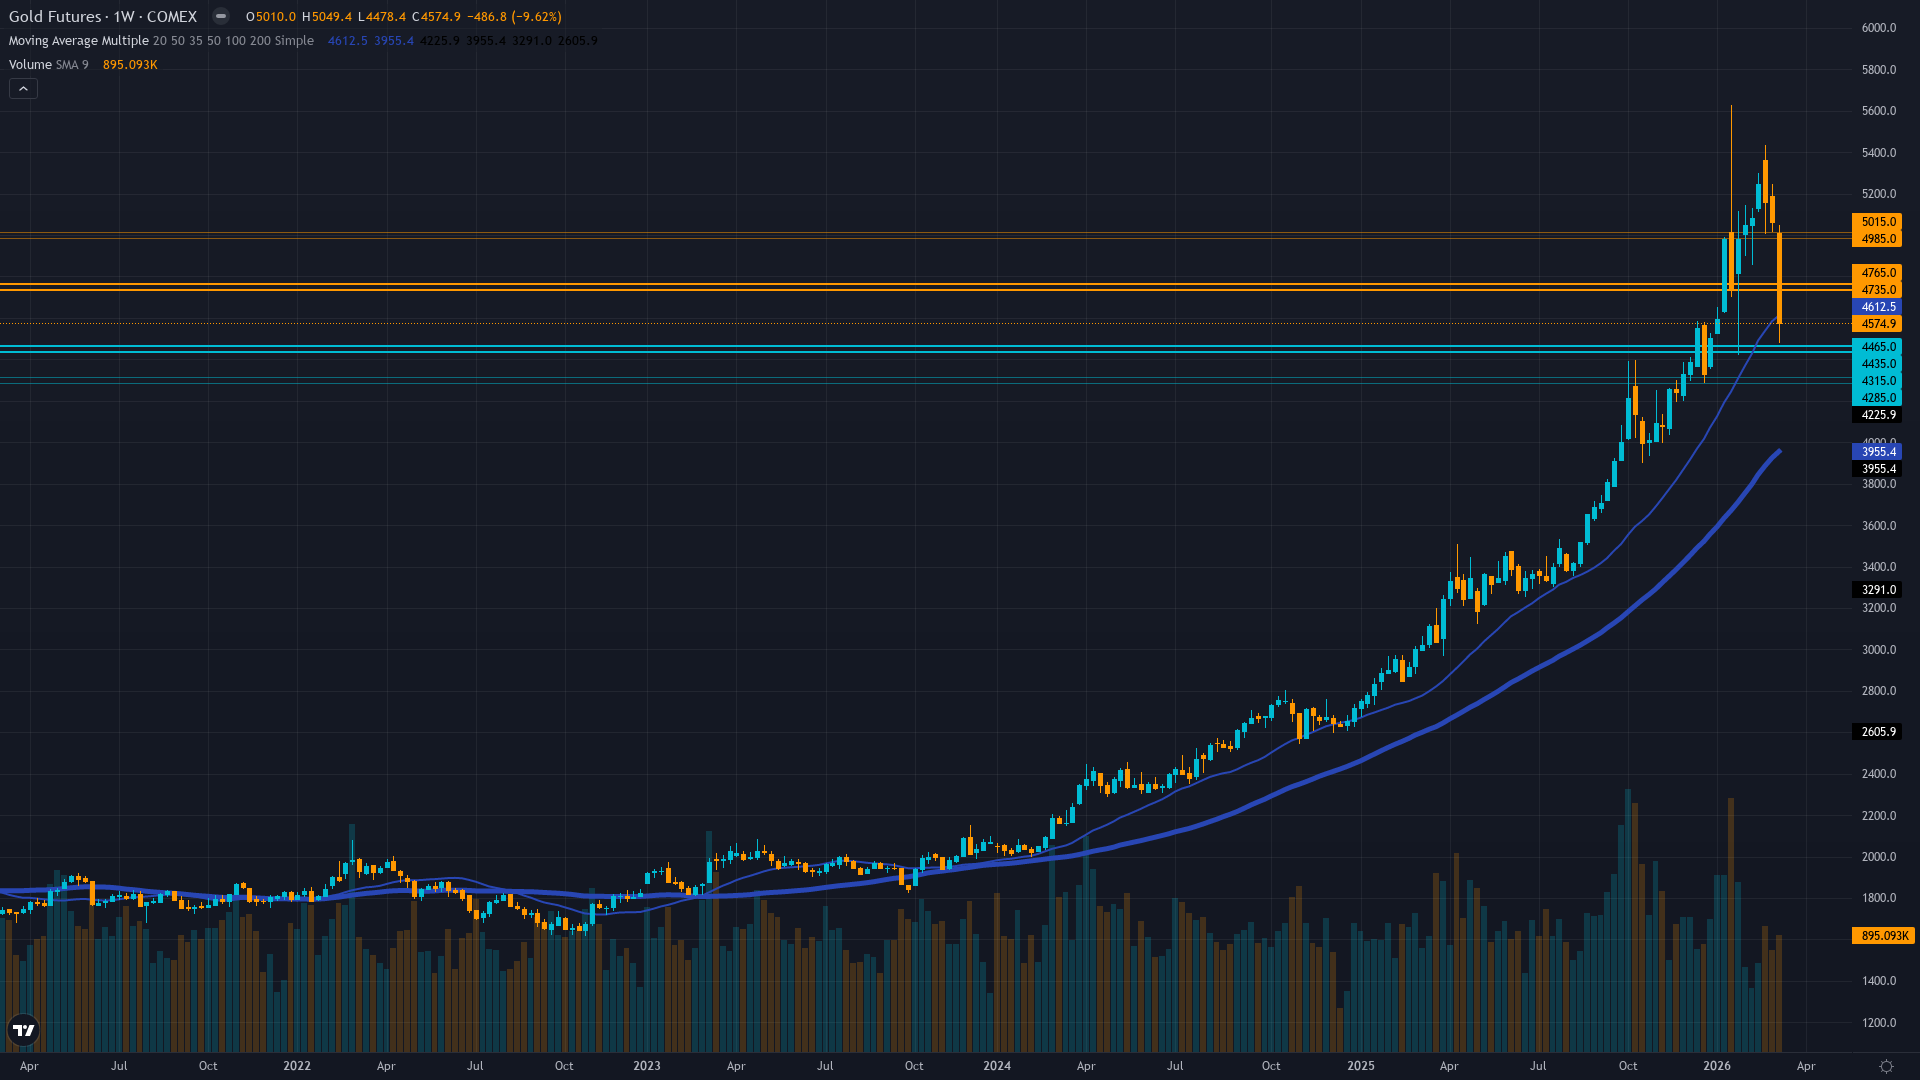Click the SMA 9 text in the Volume legend
This screenshot has height=1080, width=1920.
(72, 64)
